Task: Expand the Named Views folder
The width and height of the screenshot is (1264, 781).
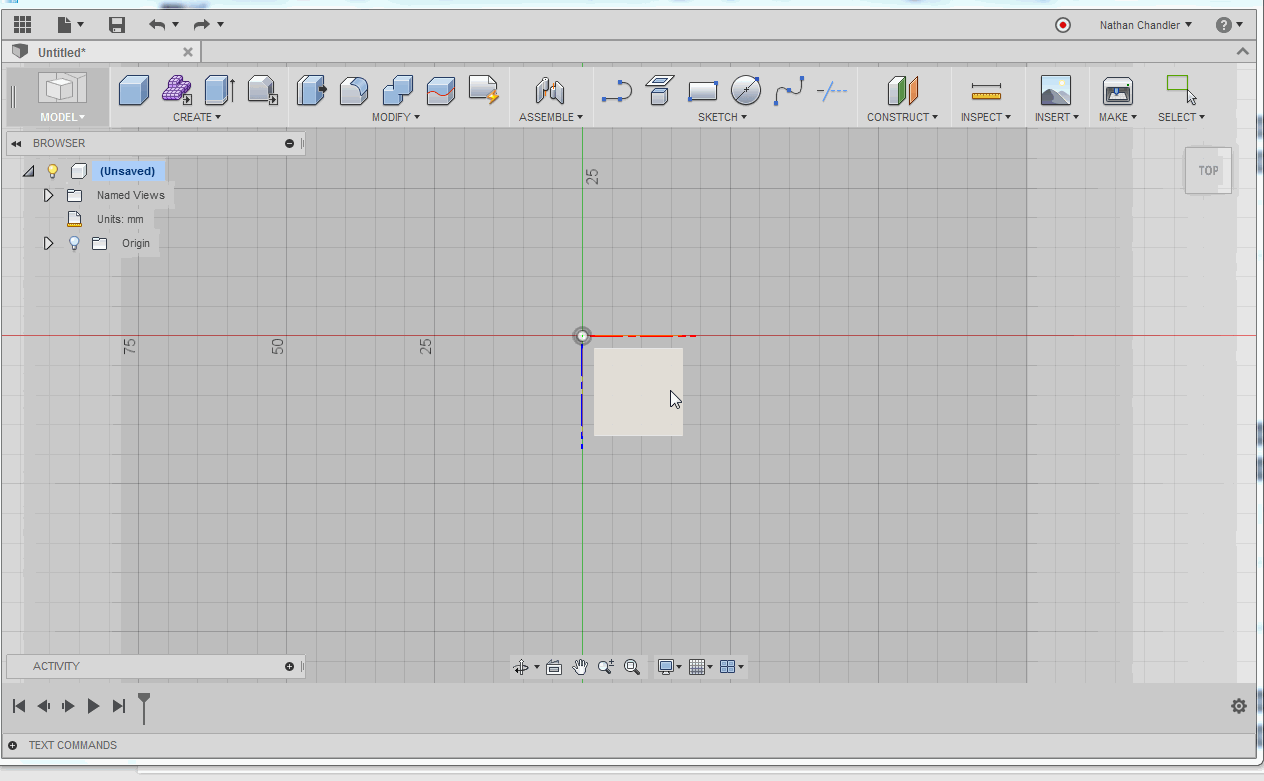Action: pos(47,195)
